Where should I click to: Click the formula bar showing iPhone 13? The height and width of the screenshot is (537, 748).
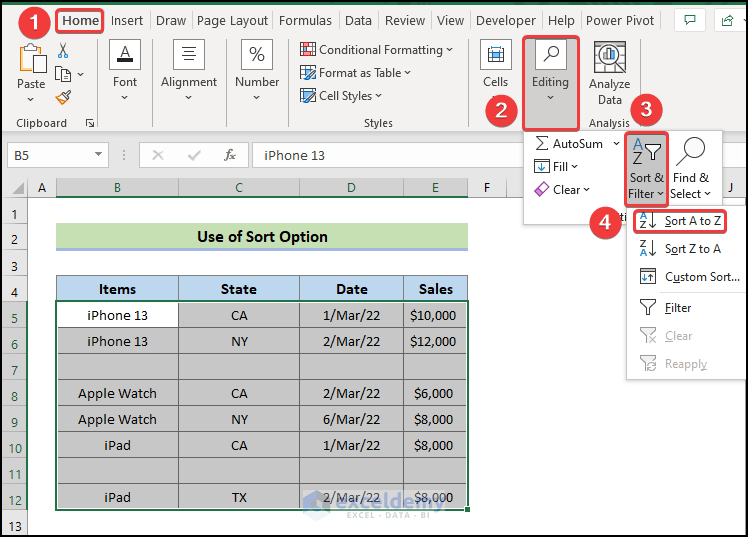tap(386, 155)
